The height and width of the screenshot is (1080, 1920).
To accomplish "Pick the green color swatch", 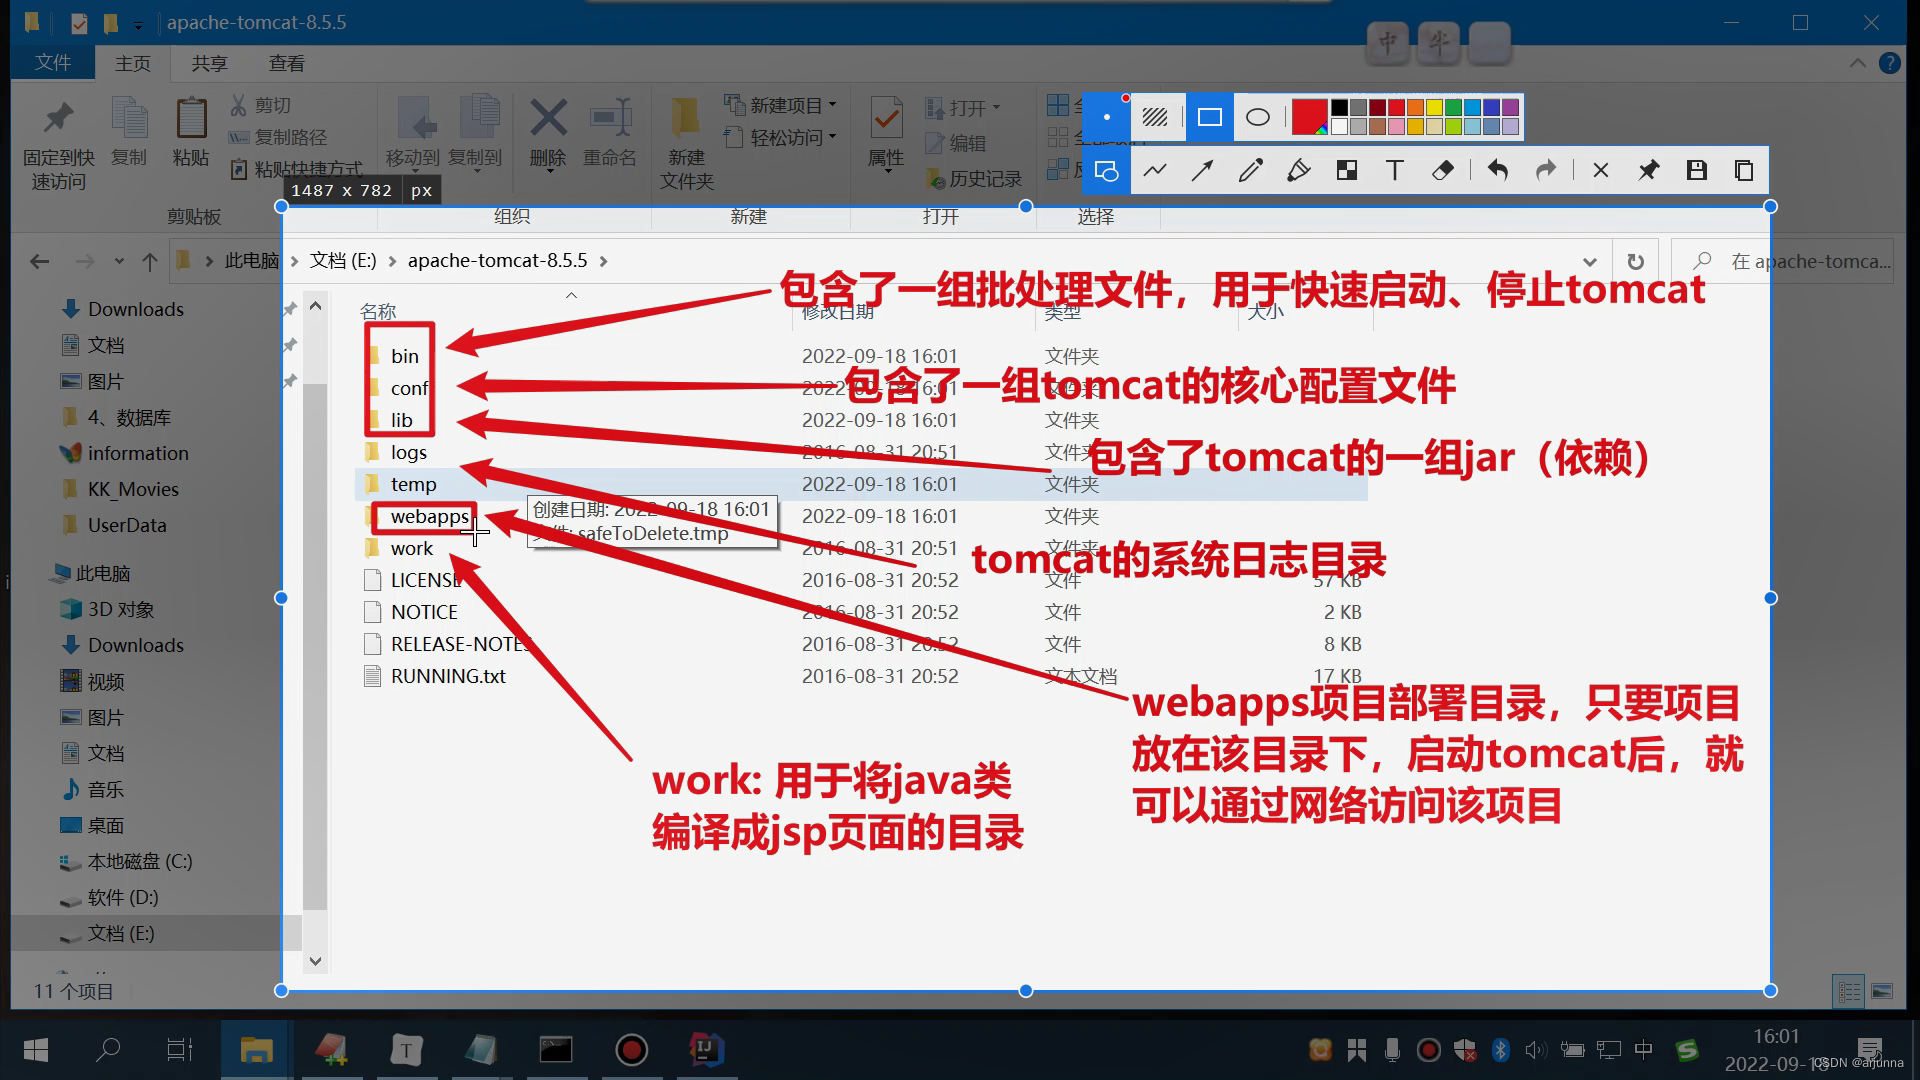I will click(x=1453, y=108).
